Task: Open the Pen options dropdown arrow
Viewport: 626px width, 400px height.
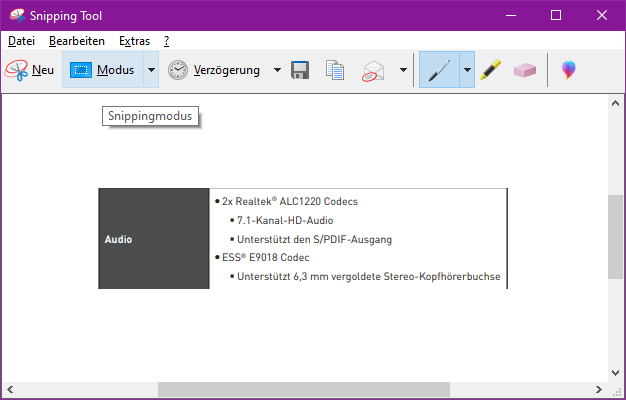Action: 467,70
